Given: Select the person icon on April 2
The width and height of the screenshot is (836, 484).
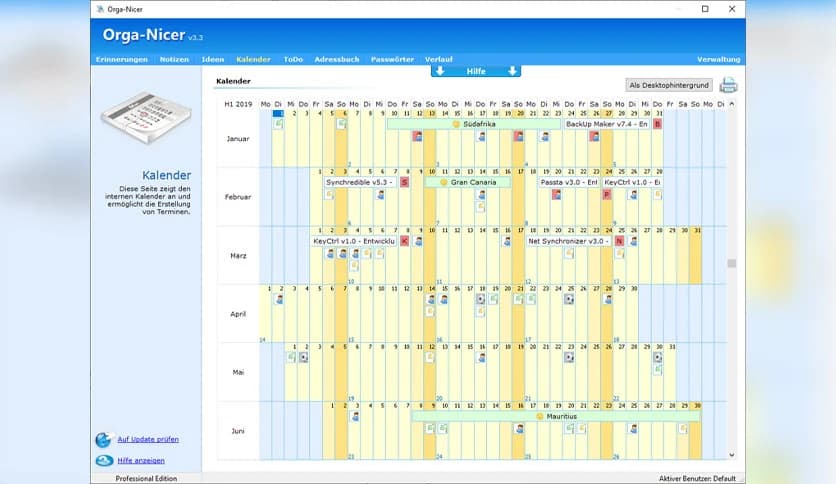Looking at the screenshot, I should [279, 300].
